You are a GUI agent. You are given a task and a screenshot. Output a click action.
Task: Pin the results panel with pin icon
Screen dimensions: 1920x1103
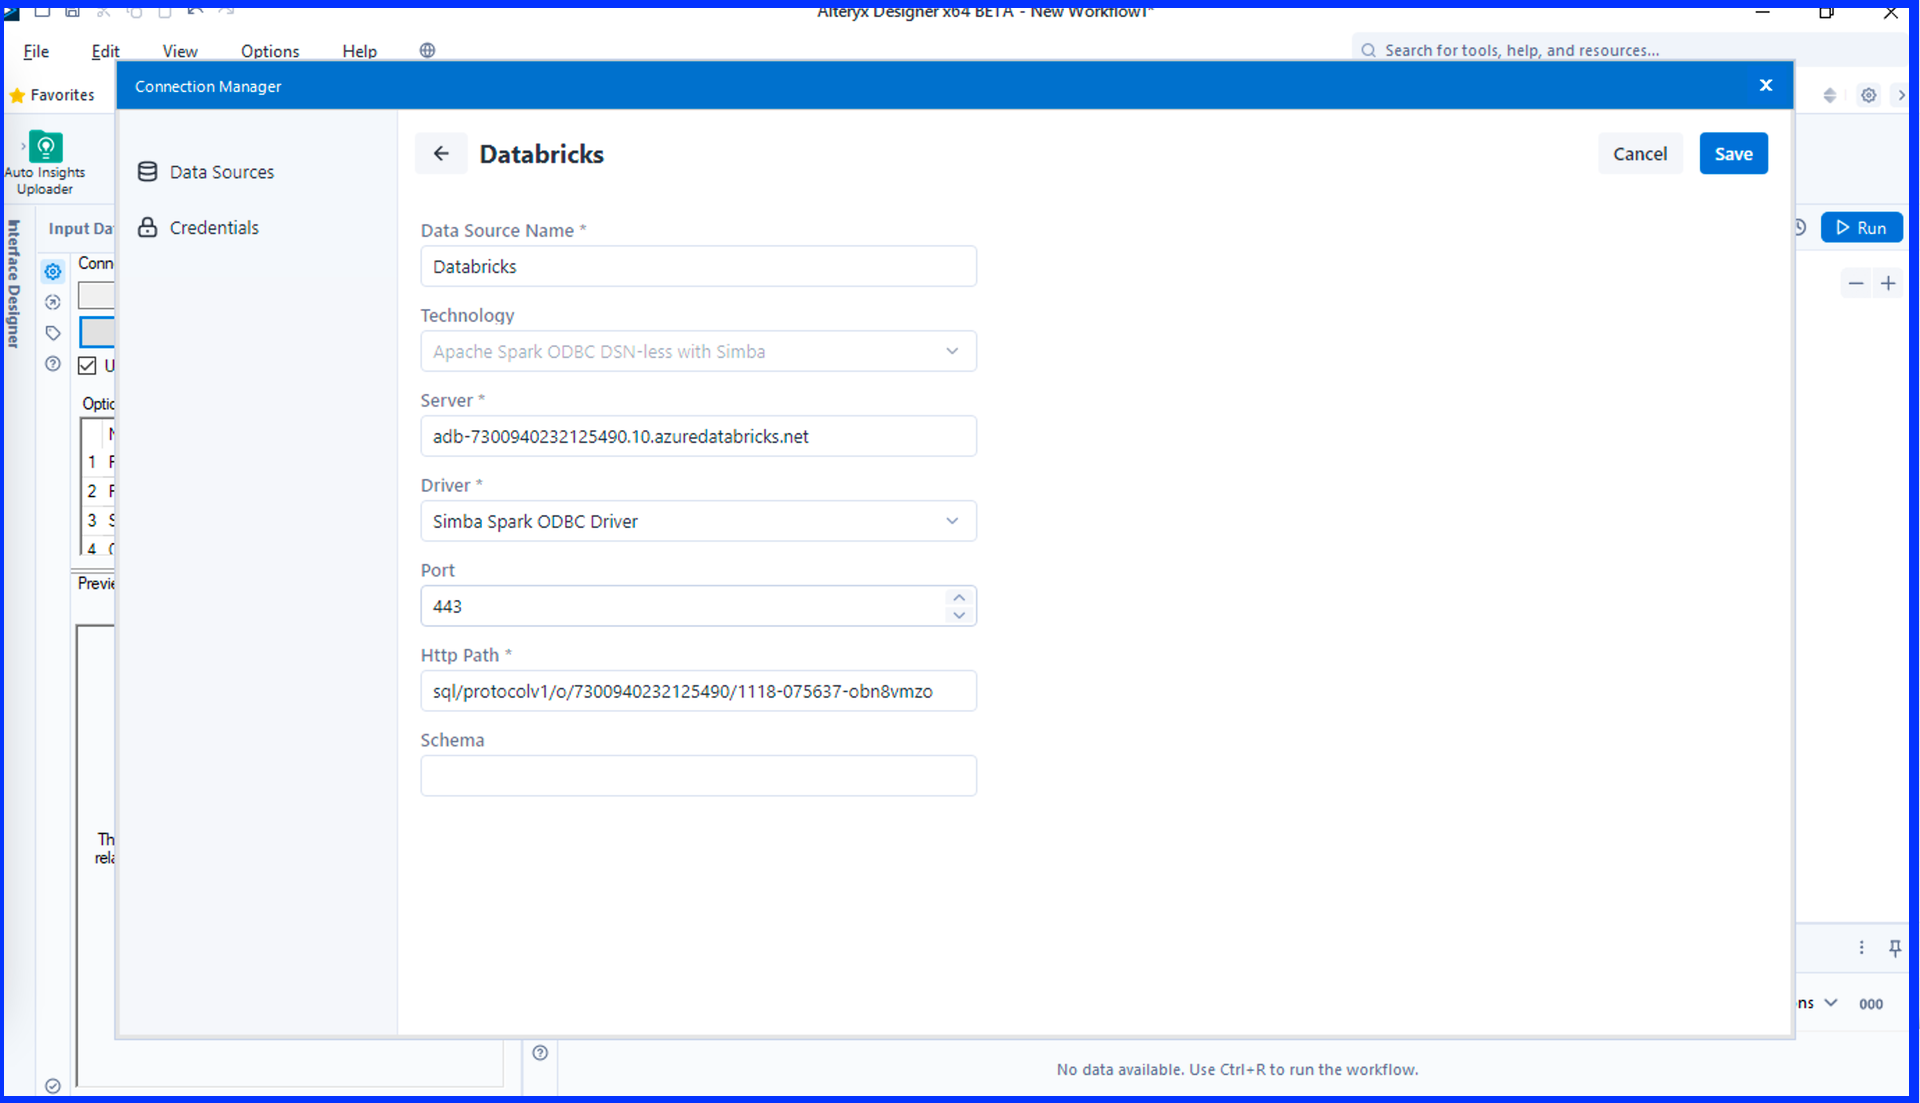point(1895,948)
